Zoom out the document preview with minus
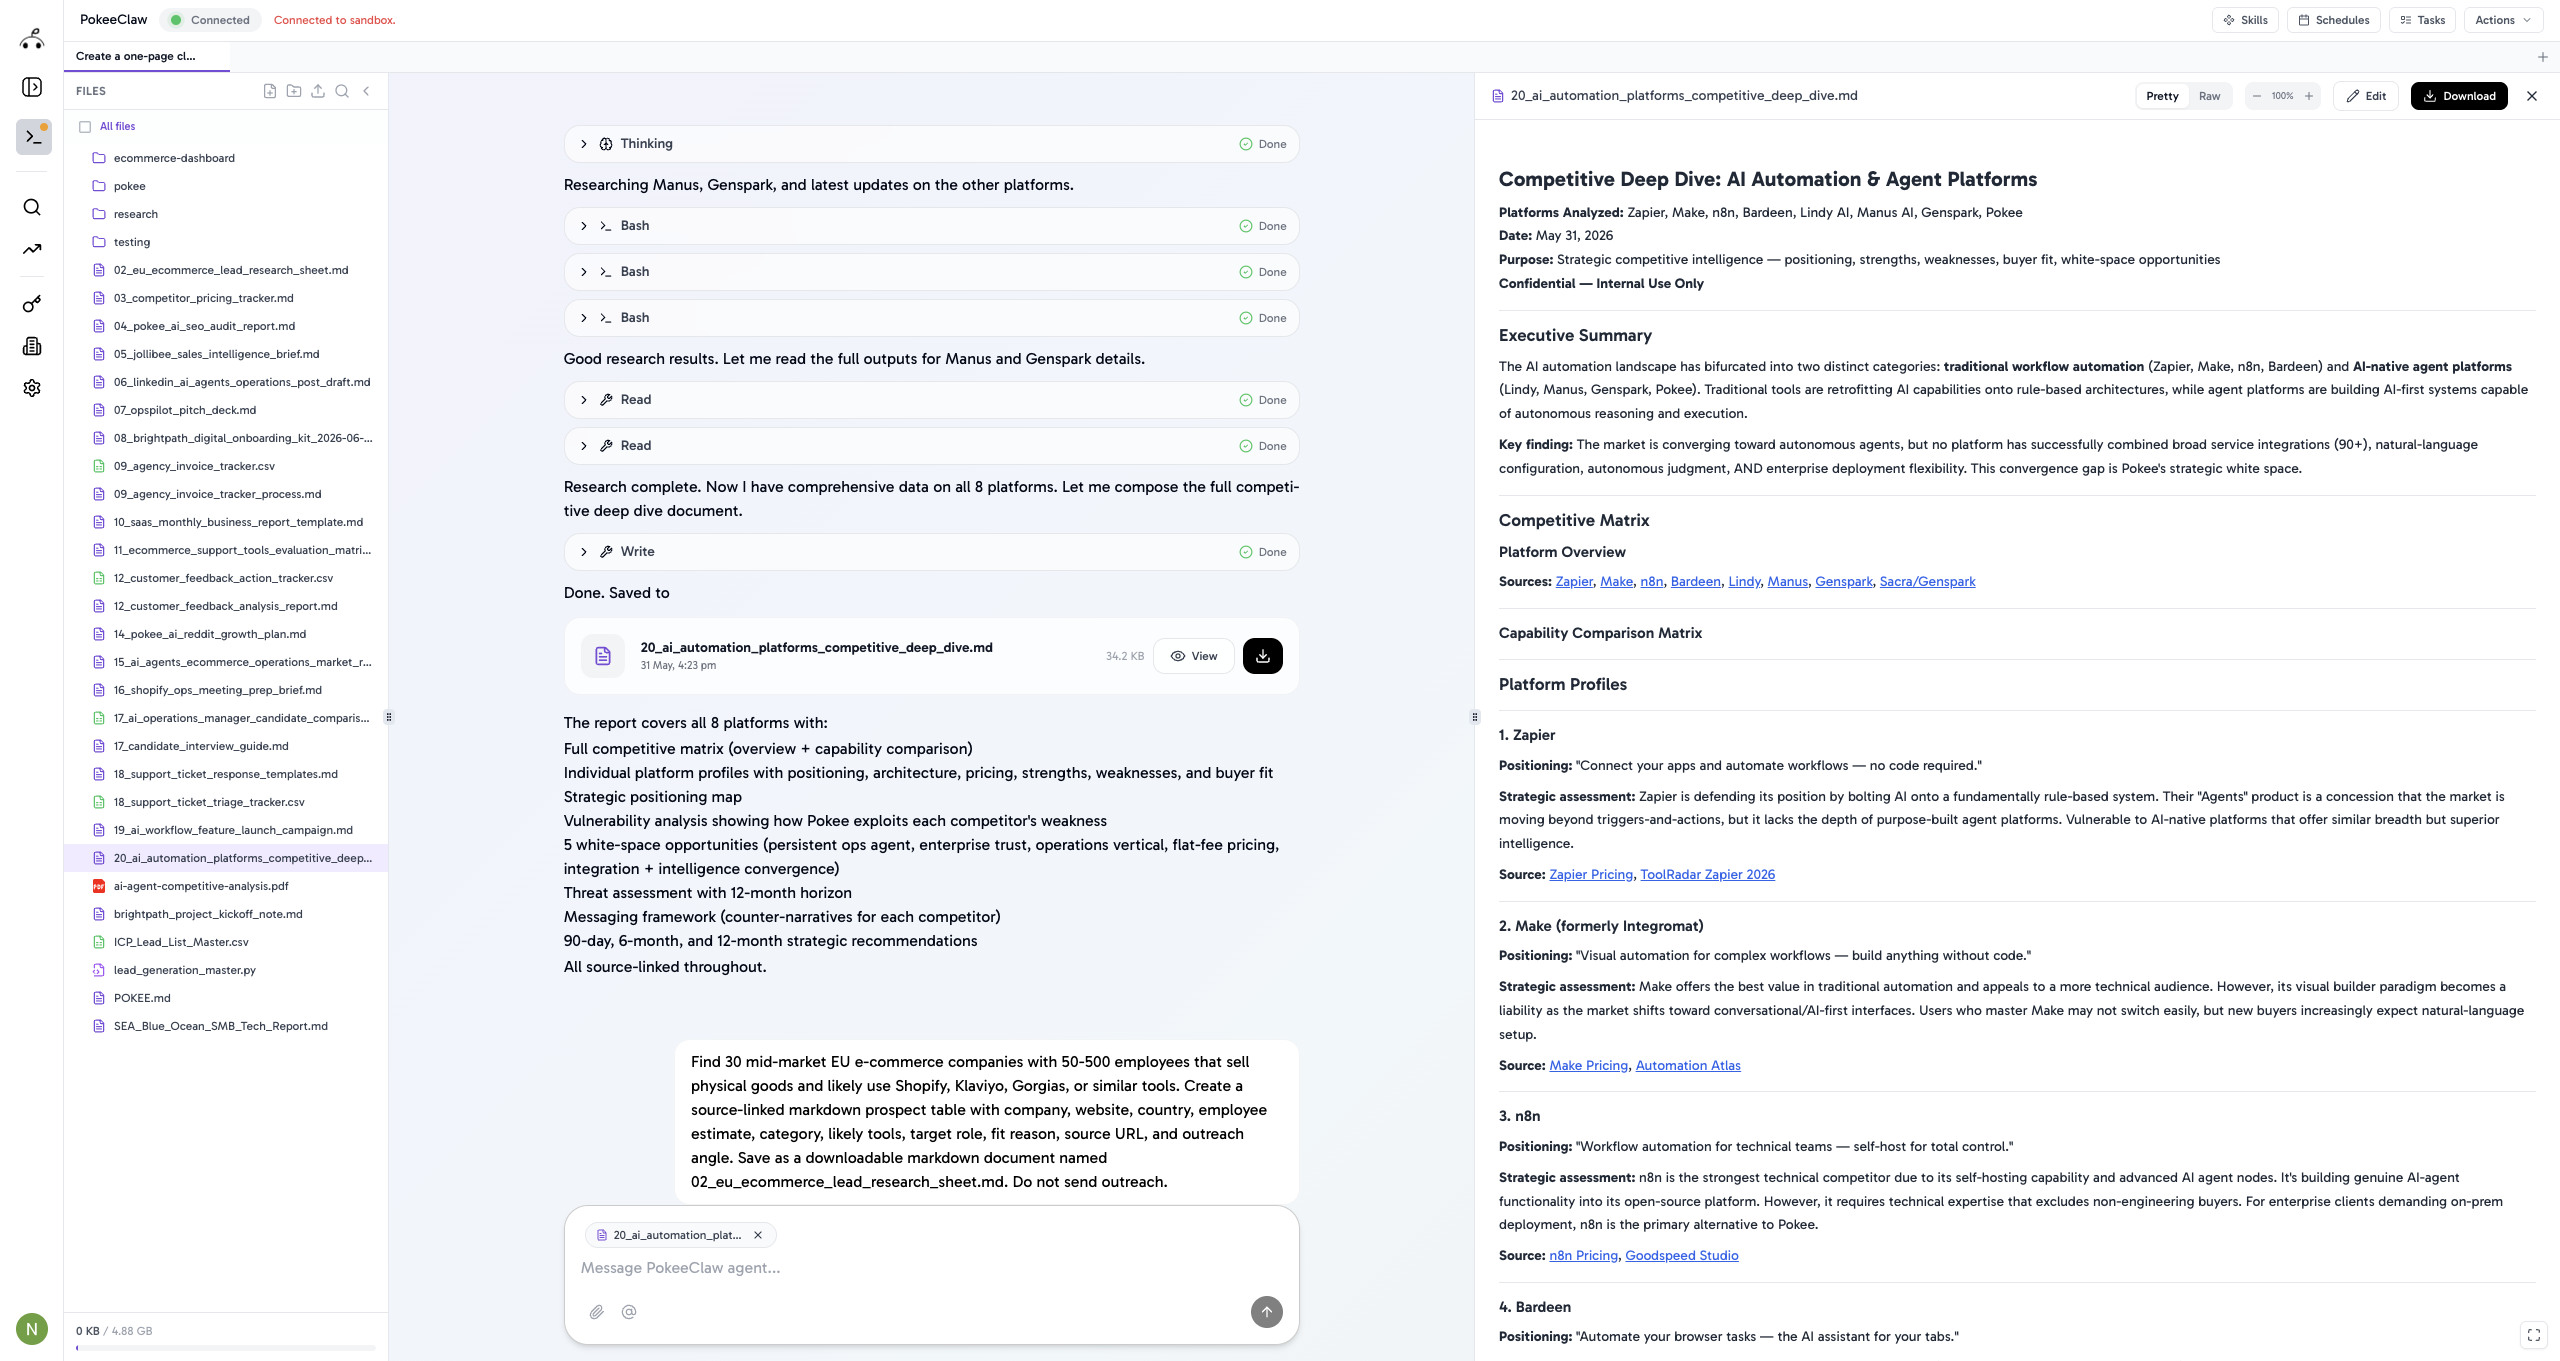Viewport: 2560px width, 1361px height. point(2257,96)
